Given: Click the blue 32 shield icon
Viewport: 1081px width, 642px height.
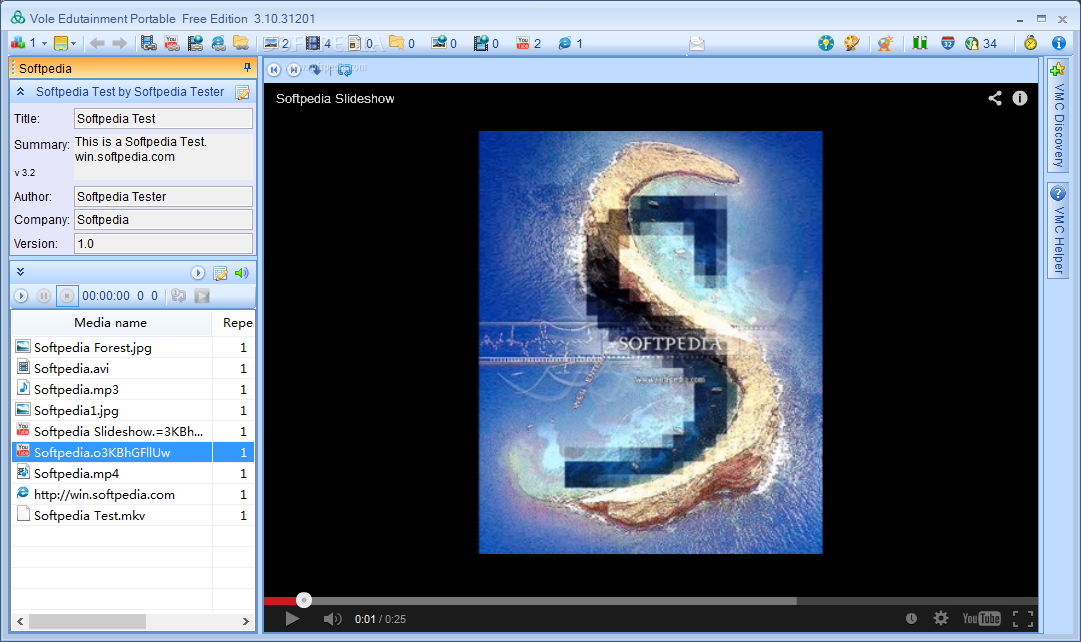Looking at the screenshot, I should (x=948, y=43).
